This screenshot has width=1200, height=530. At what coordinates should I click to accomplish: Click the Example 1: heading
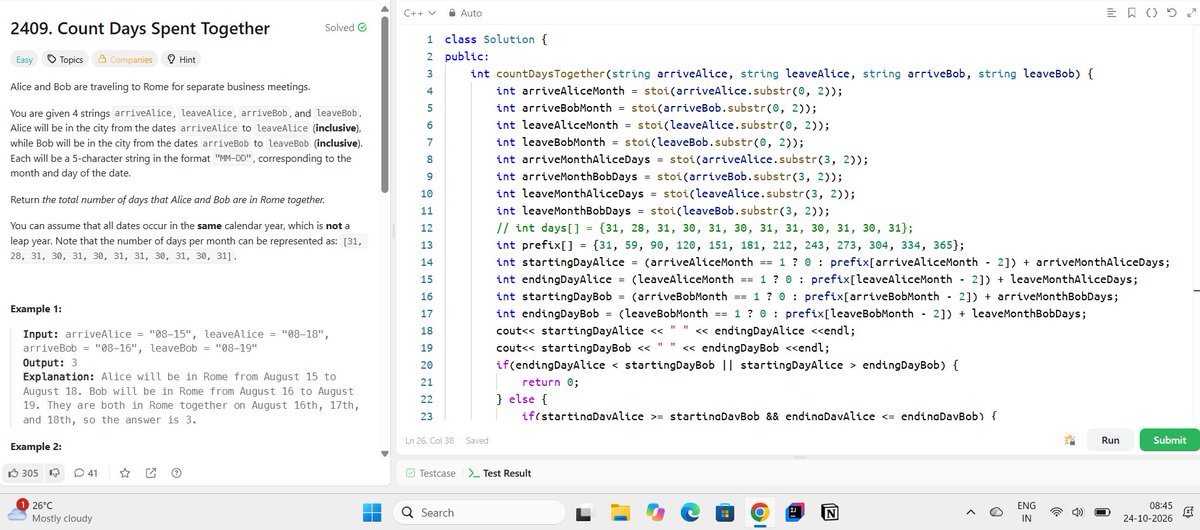point(36,308)
